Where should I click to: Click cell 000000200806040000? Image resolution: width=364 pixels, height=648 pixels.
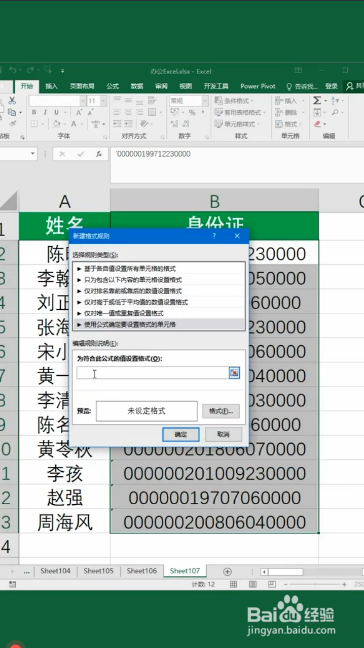pyautogui.click(x=214, y=522)
